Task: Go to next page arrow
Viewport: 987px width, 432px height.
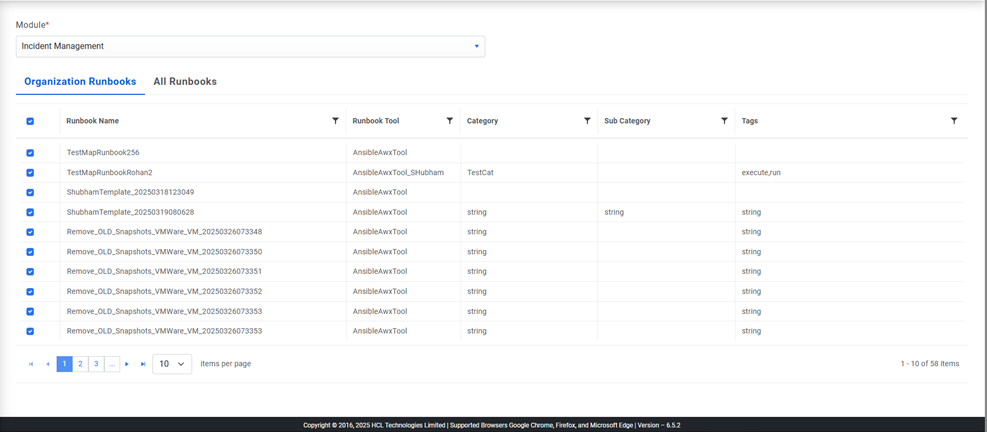Action: [127, 364]
